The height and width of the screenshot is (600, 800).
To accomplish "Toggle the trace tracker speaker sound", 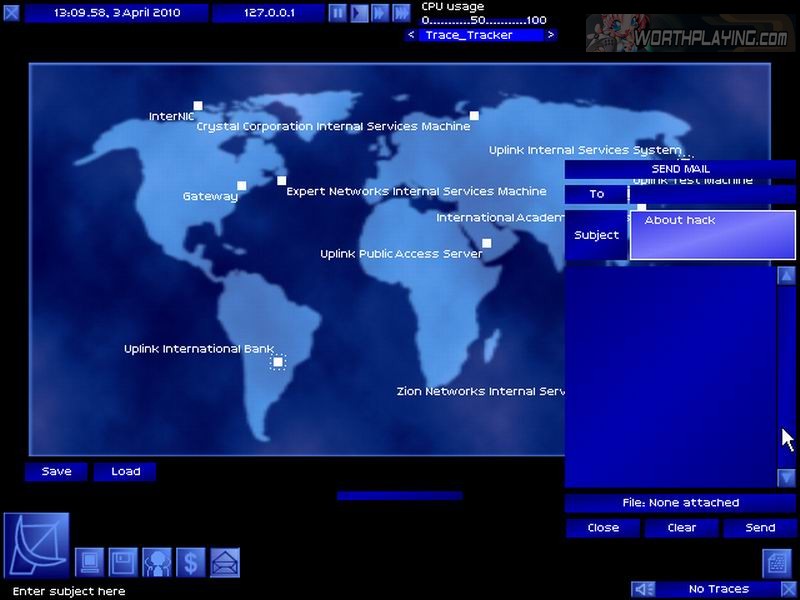I will (x=645, y=590).
